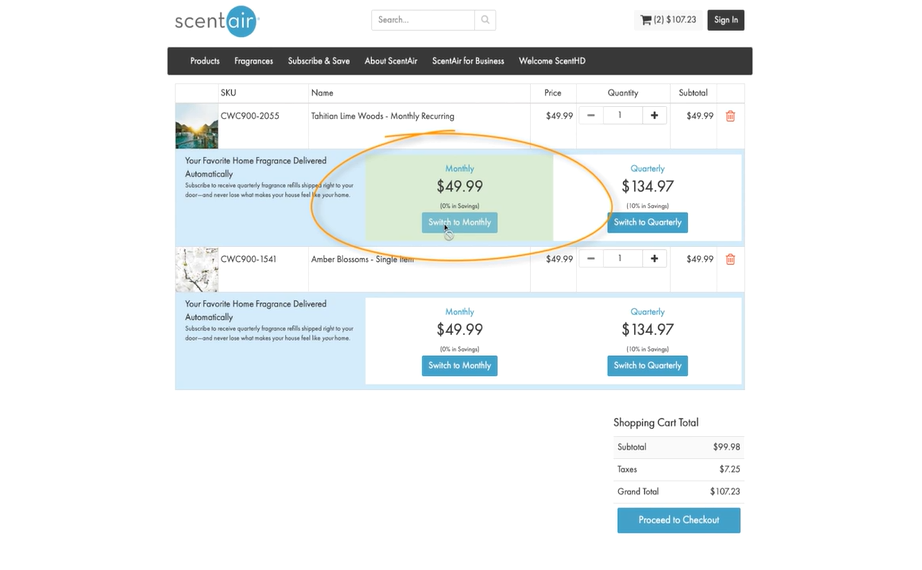
Task: Open the Fragrances menu
Action: point(253,61)
